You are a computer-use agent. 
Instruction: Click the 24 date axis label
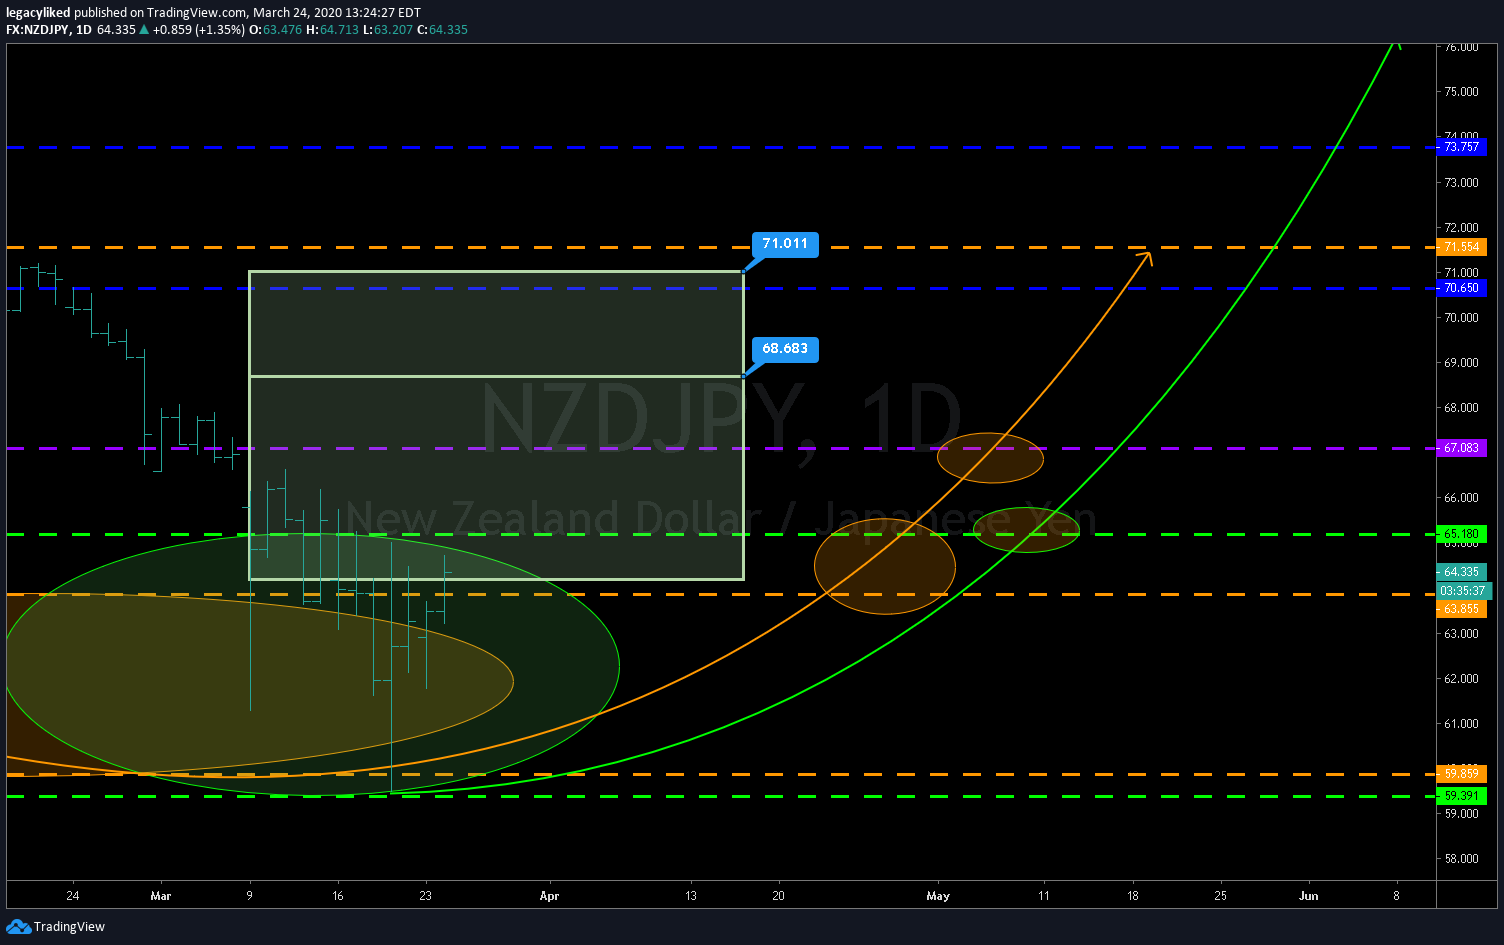73,896
